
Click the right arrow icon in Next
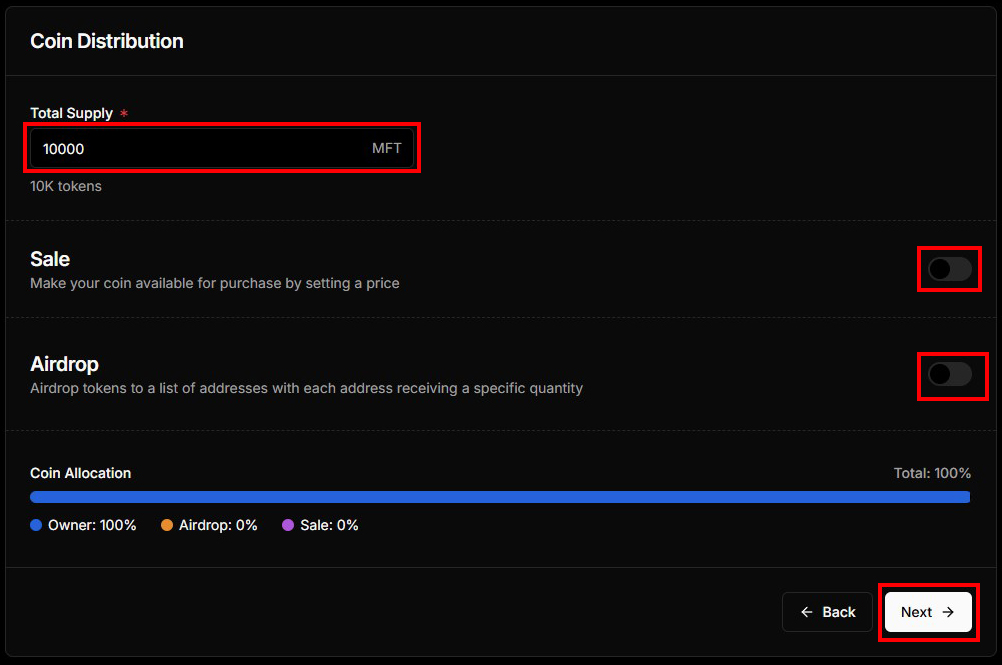(948, 612)
